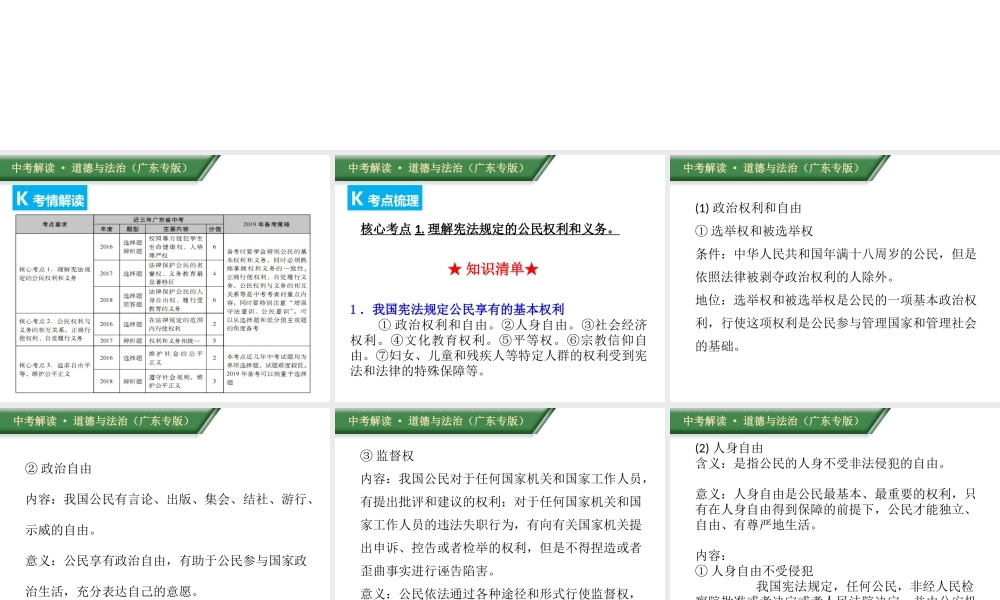The height and width of the screenshot is (600, 1000).
Task: Click the table cell 遵守社会规则，维护公平正义
Action: [175, 381]
